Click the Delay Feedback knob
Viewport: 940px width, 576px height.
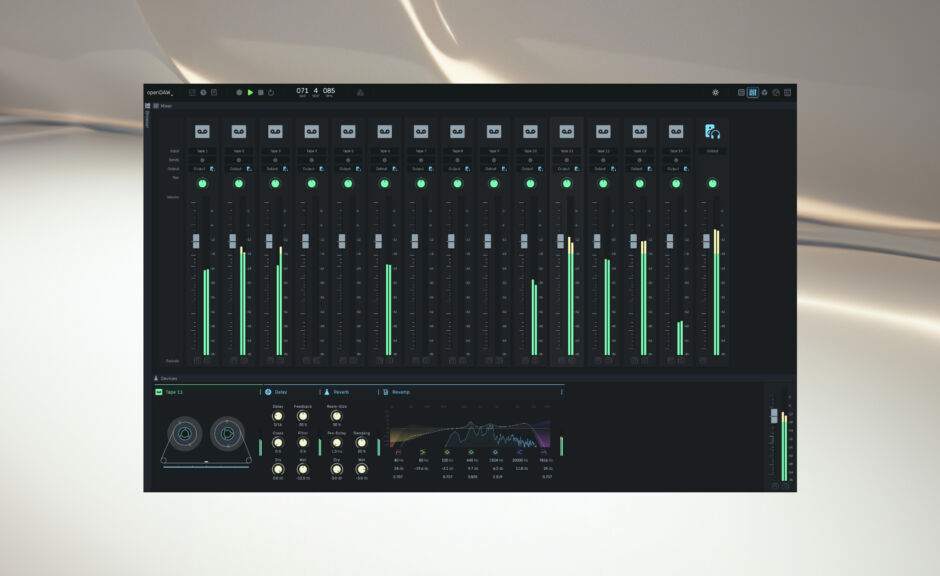(302, 415)
